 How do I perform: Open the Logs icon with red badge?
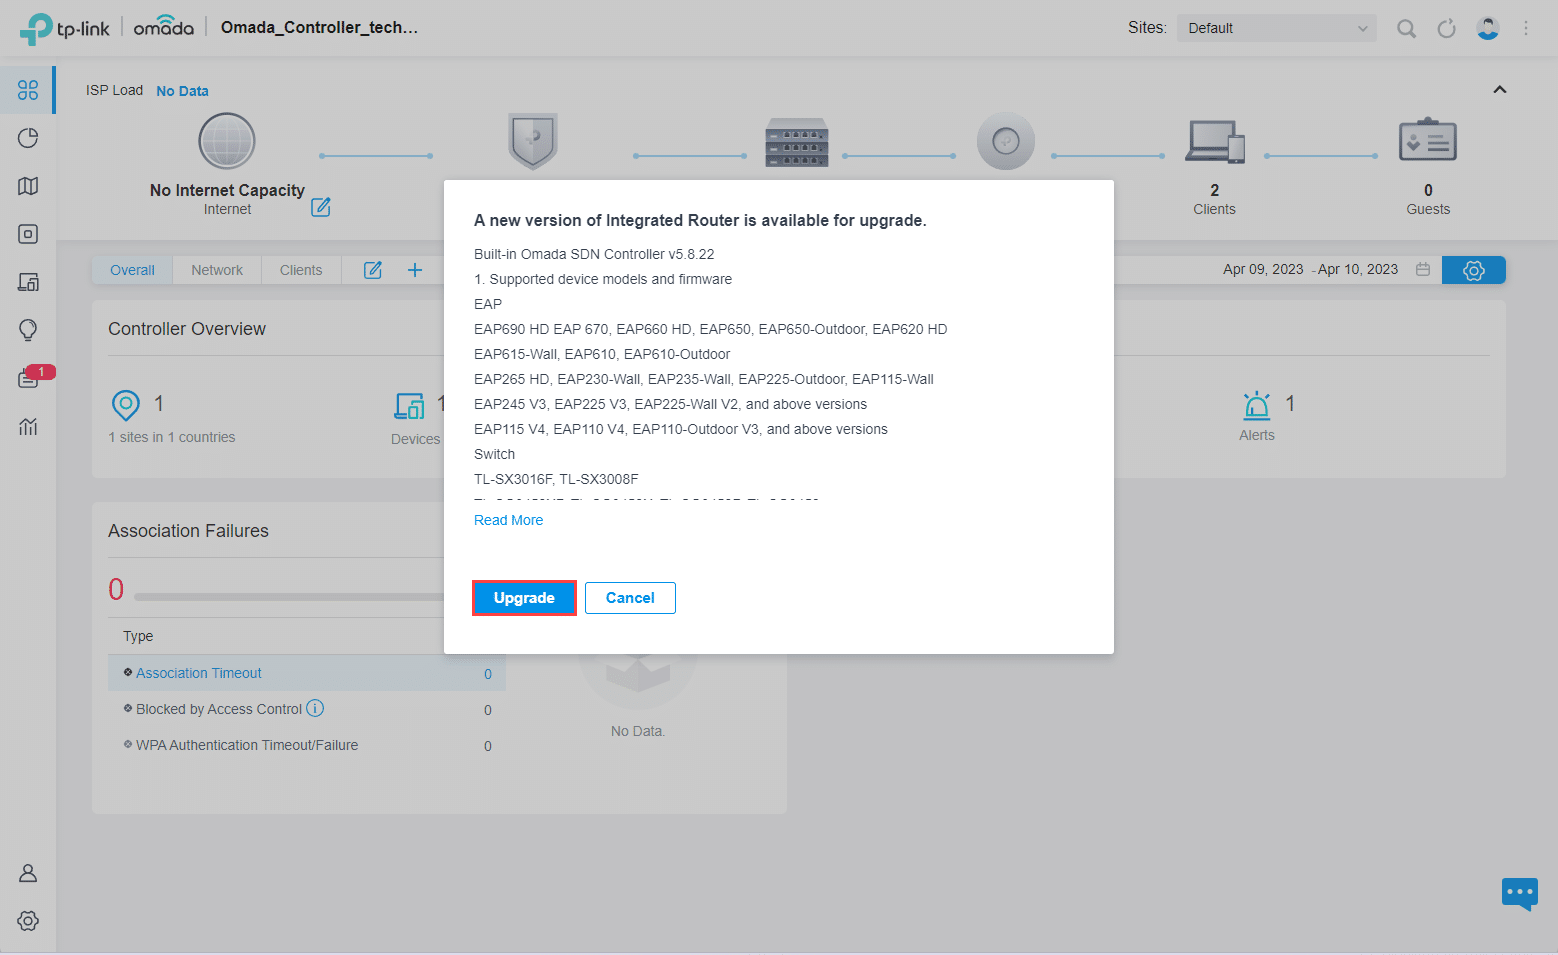click(x=29, y=378)
